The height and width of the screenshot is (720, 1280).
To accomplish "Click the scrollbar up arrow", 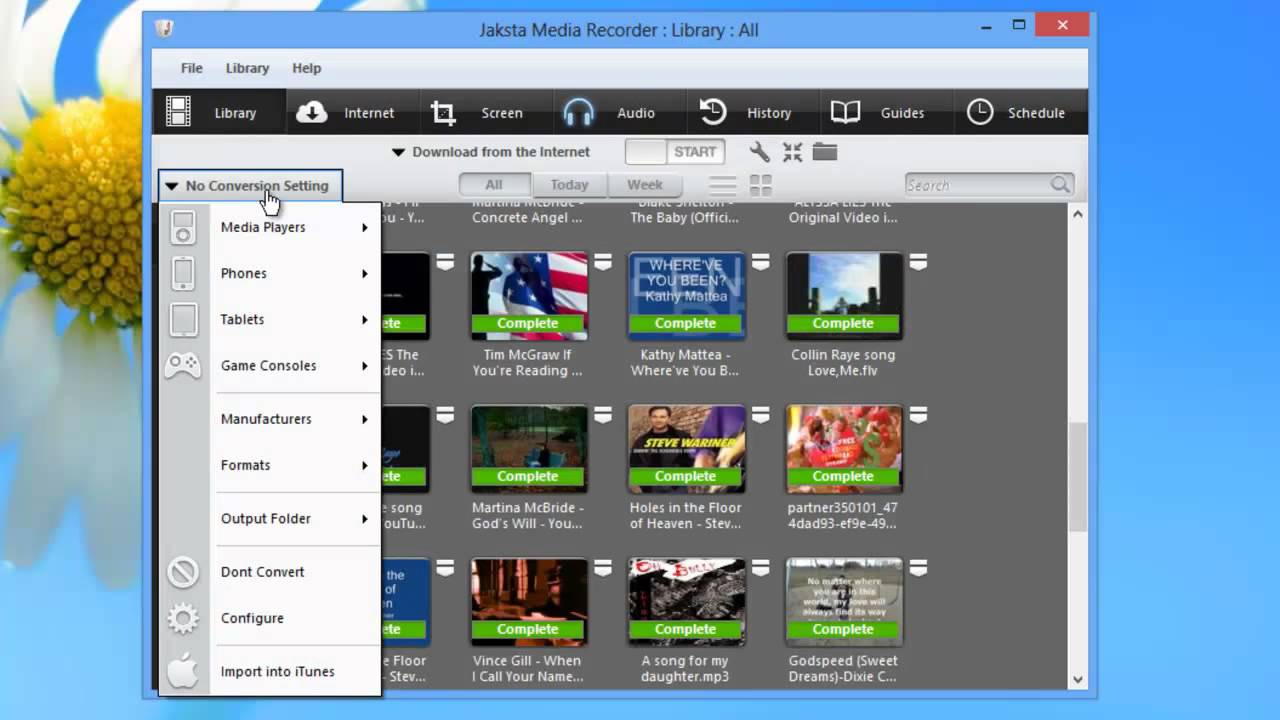I will tap(1078, 213).
